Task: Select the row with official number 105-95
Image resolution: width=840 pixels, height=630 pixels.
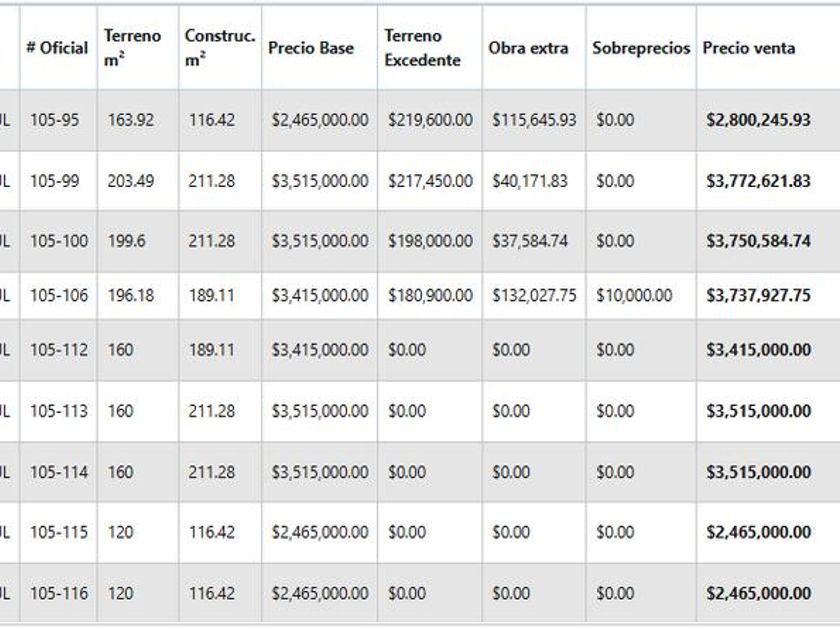Action: pos(55,120)
